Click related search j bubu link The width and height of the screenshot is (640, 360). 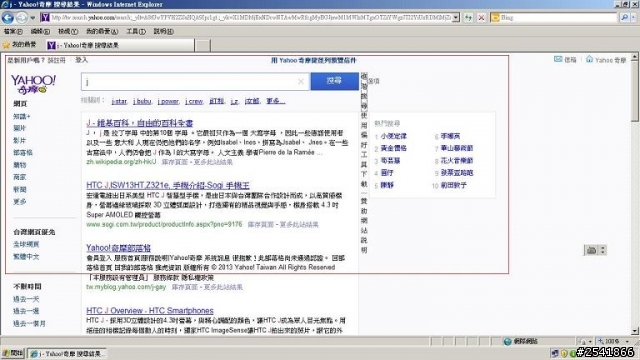coord(142,101)
